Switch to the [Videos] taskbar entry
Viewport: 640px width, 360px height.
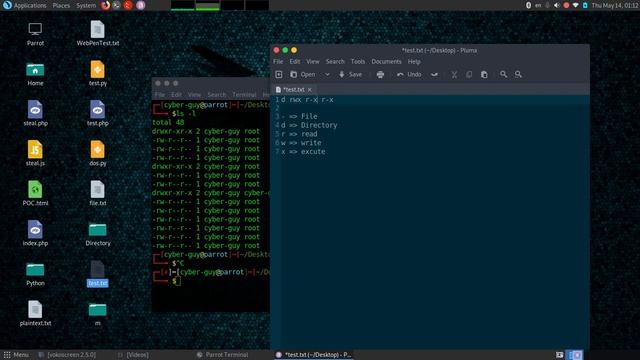pyautogui.click(x=133, y=355)
